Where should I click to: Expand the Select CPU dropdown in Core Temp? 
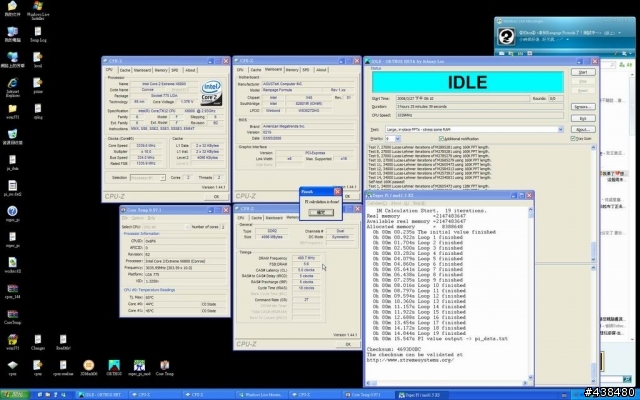[x=187, y=227]
